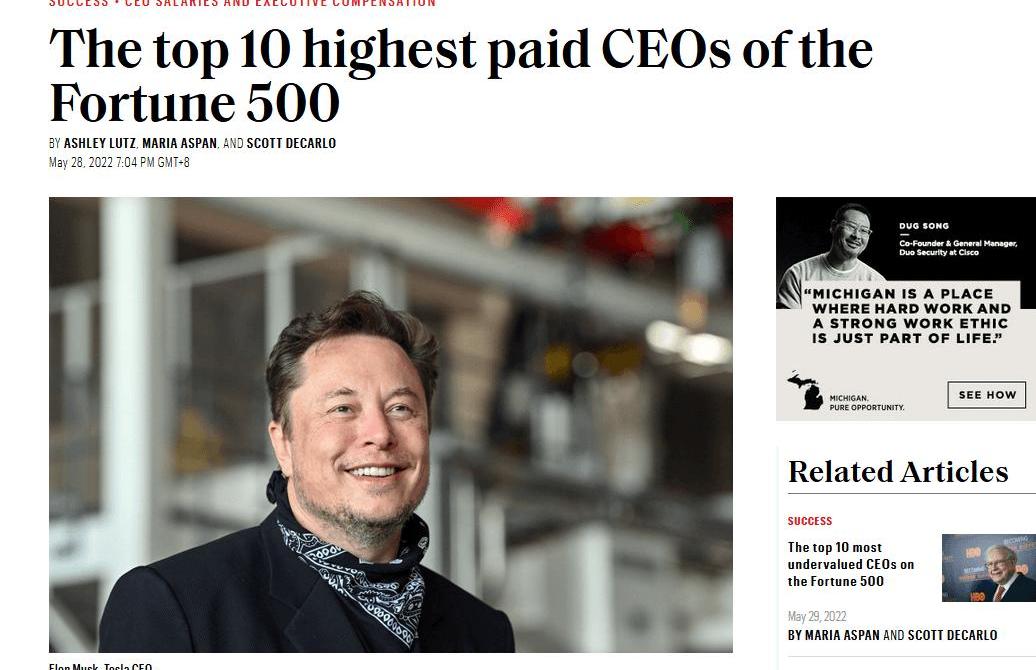1036x670 pixels.
Task: Open Ashley Lutz author page
Action: (x=100, y=143)
